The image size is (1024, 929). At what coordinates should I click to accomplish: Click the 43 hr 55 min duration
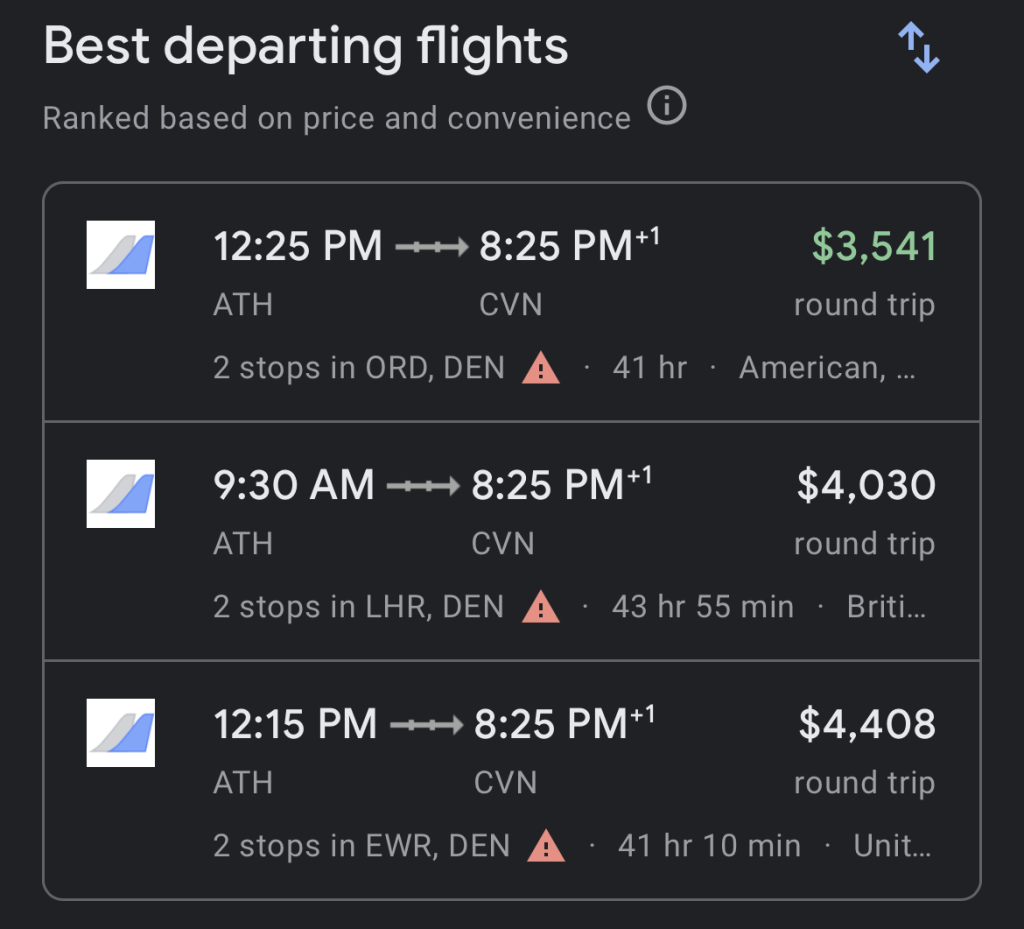[x=702, y=607]
